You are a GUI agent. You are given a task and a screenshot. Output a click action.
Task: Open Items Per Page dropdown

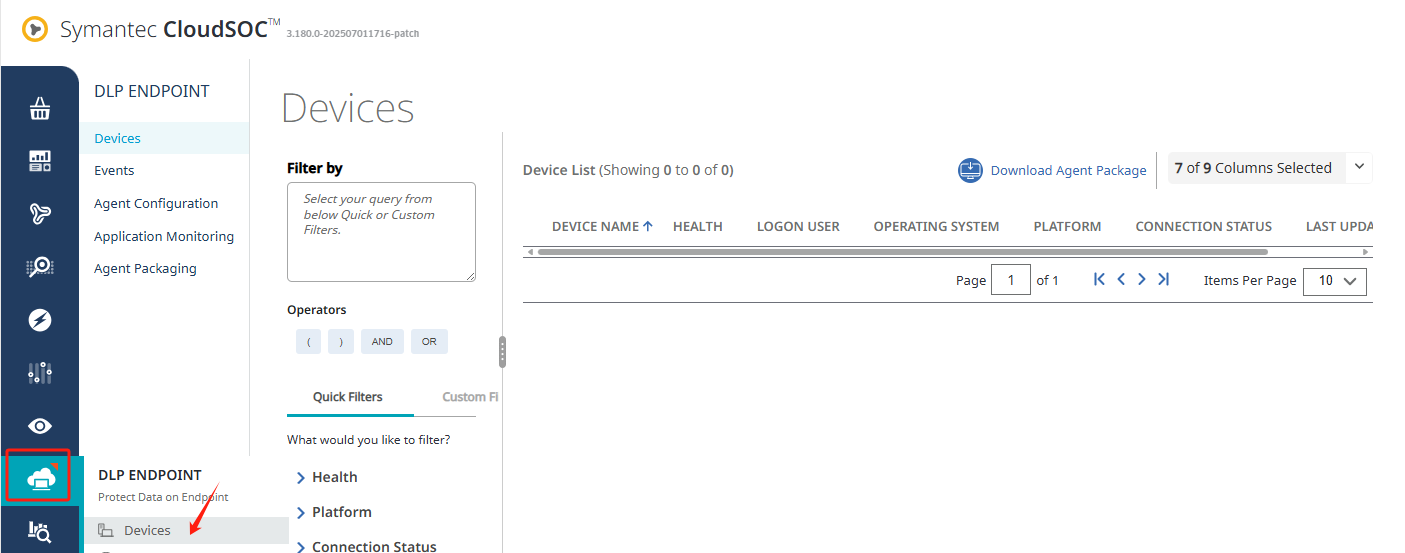coord(1335,281)
